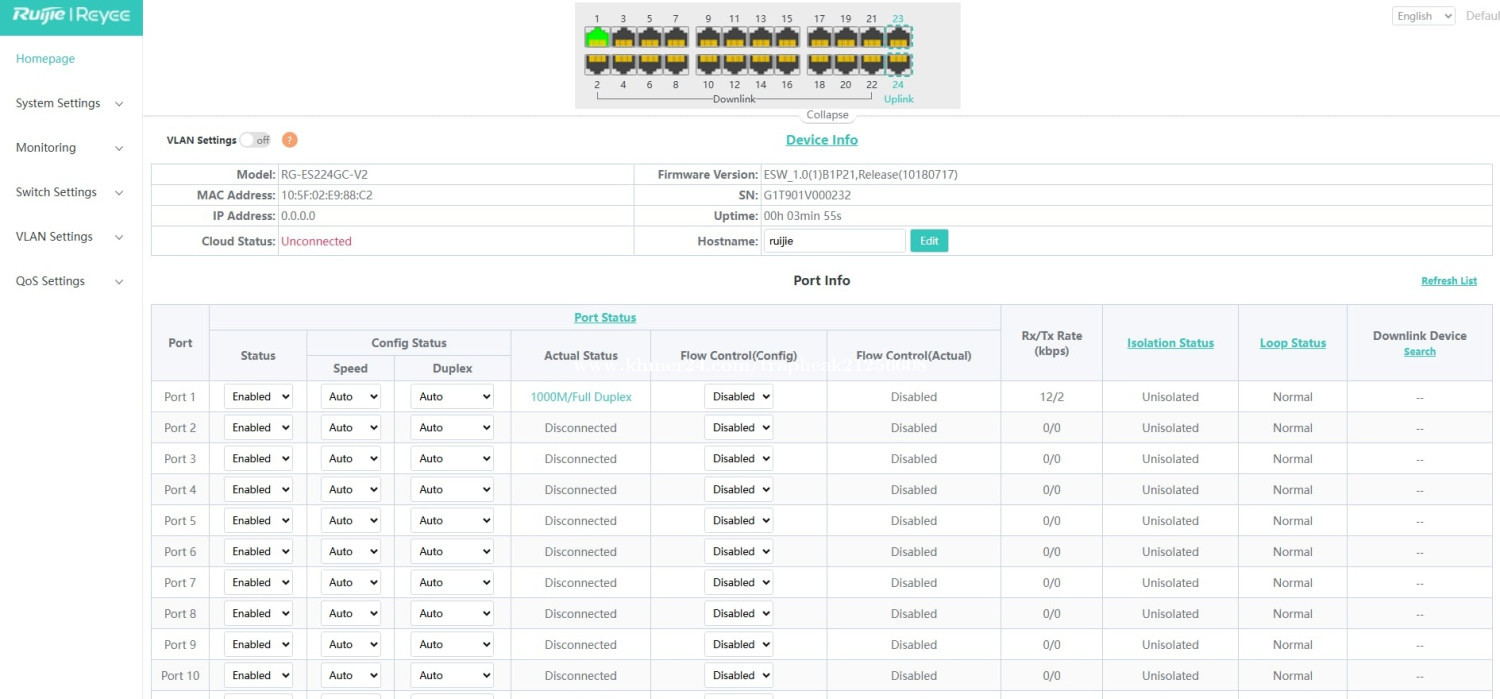Click the Edit hostname button

coord(929,241)
